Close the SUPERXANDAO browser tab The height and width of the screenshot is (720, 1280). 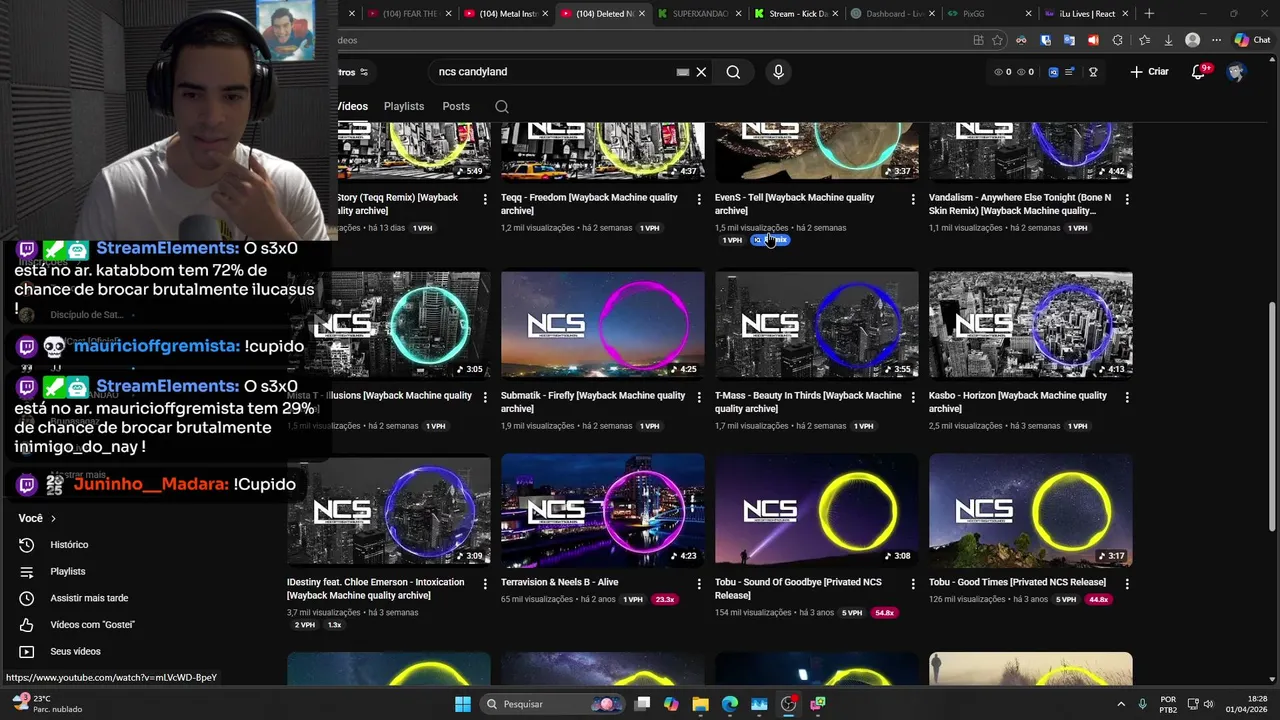click(x=738, y=14)
